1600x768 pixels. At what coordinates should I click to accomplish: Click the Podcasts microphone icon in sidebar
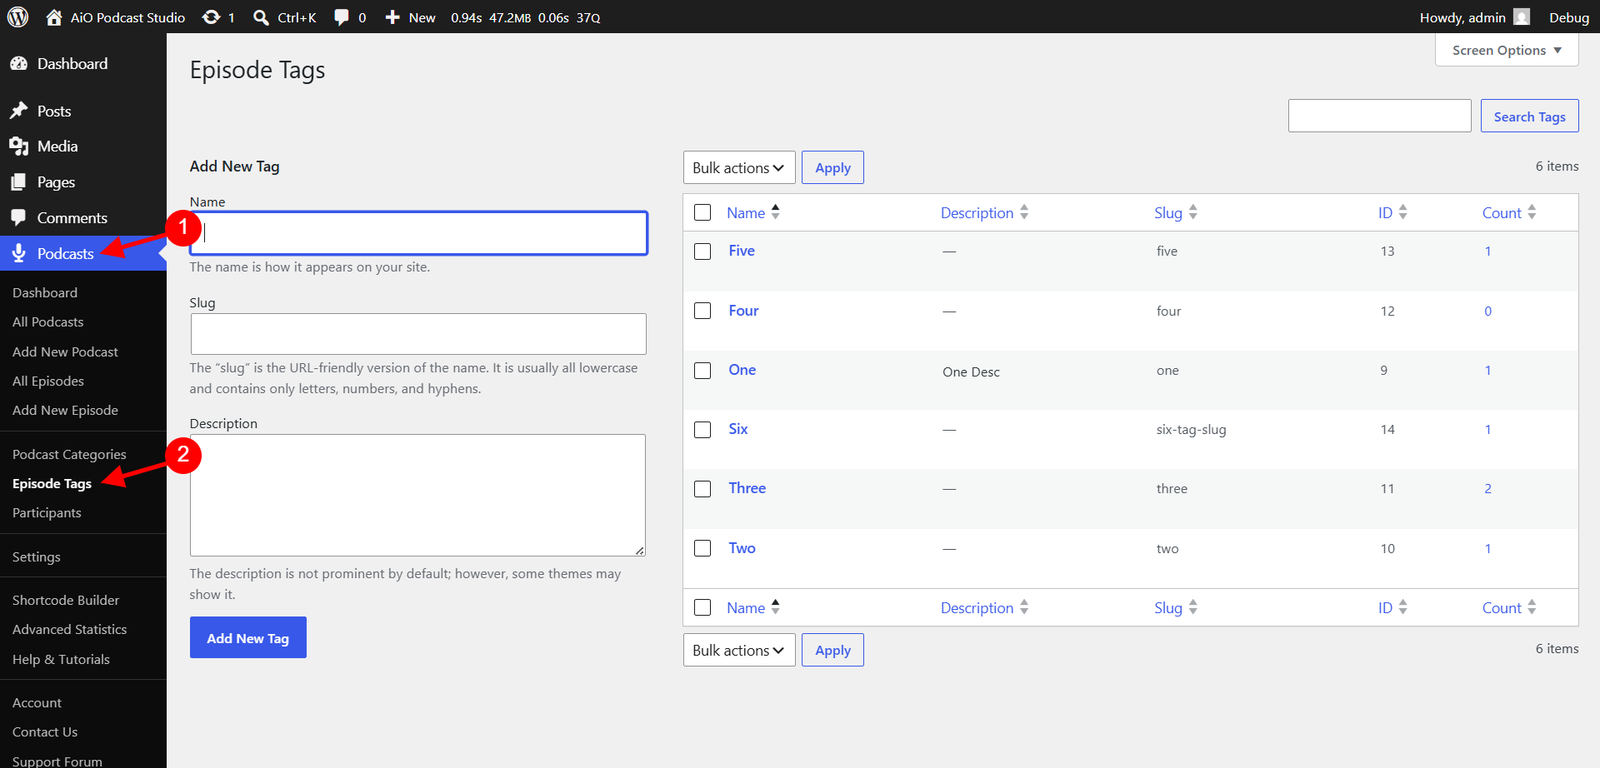click(19, 253)
